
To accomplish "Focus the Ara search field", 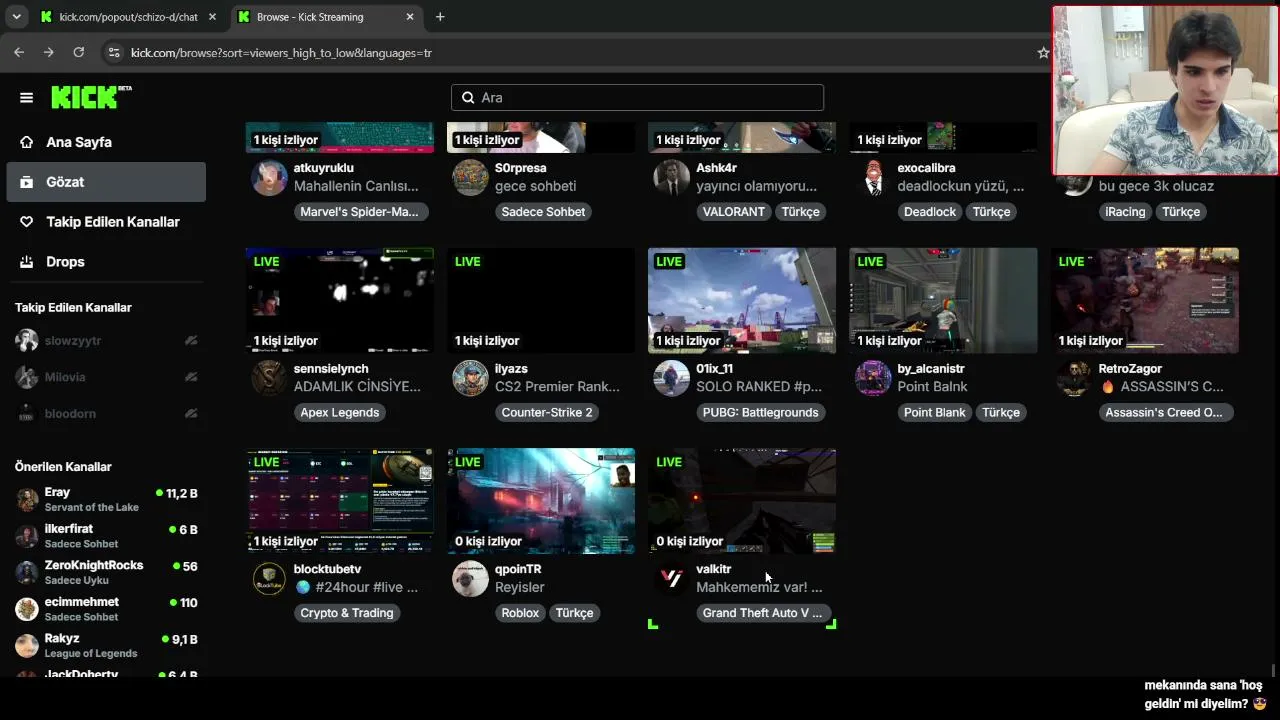I will (637, 97).
